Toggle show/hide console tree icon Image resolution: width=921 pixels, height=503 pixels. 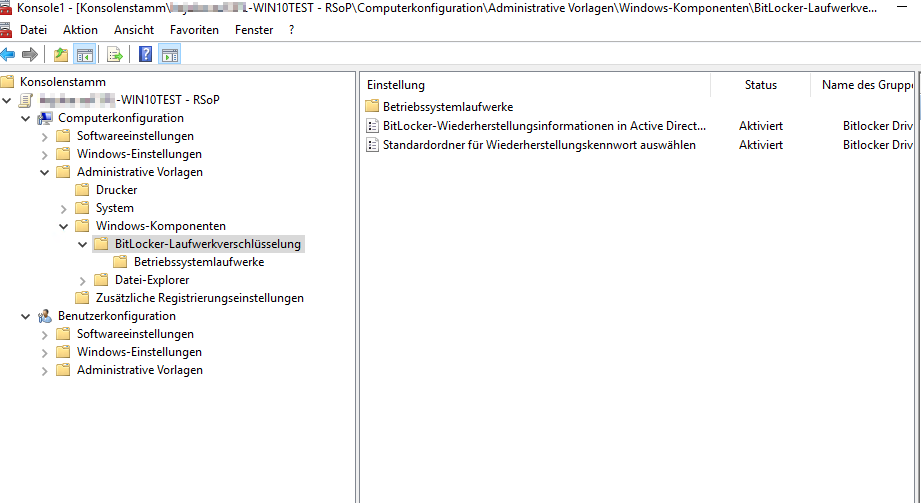pyautogui.click(x=85, y=55)
